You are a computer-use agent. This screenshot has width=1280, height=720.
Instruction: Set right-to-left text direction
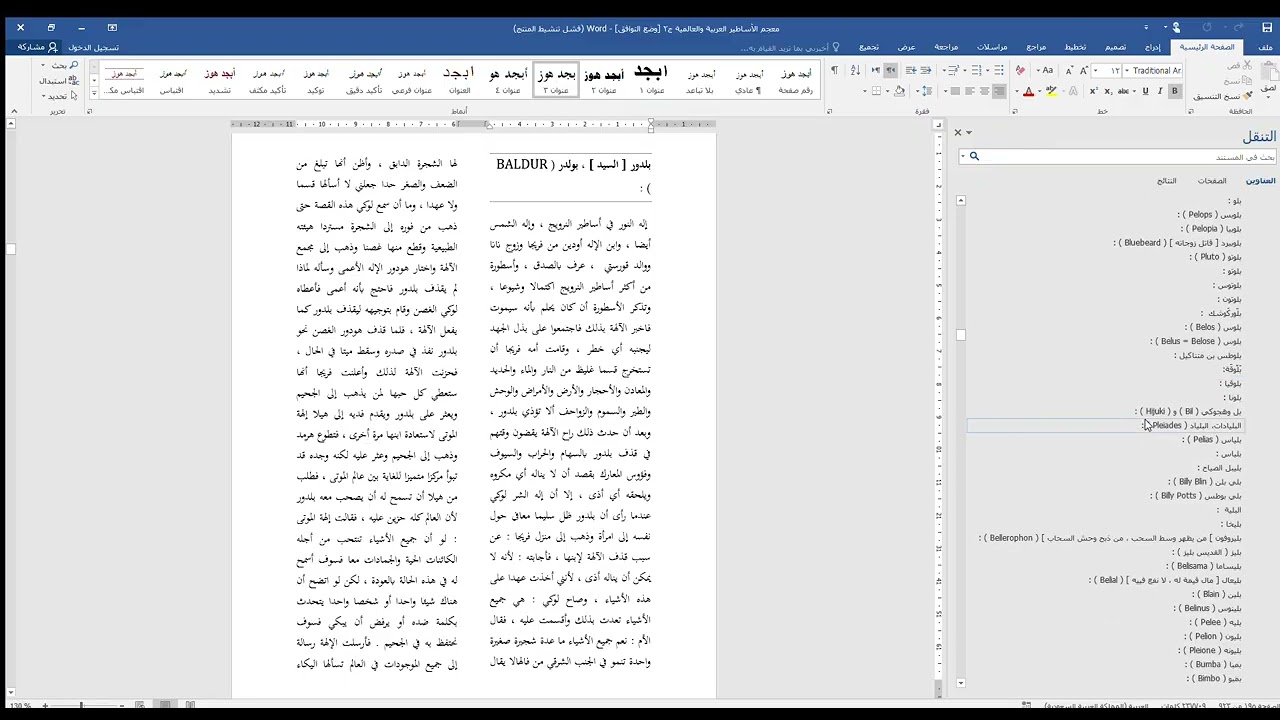pos(891,70)
